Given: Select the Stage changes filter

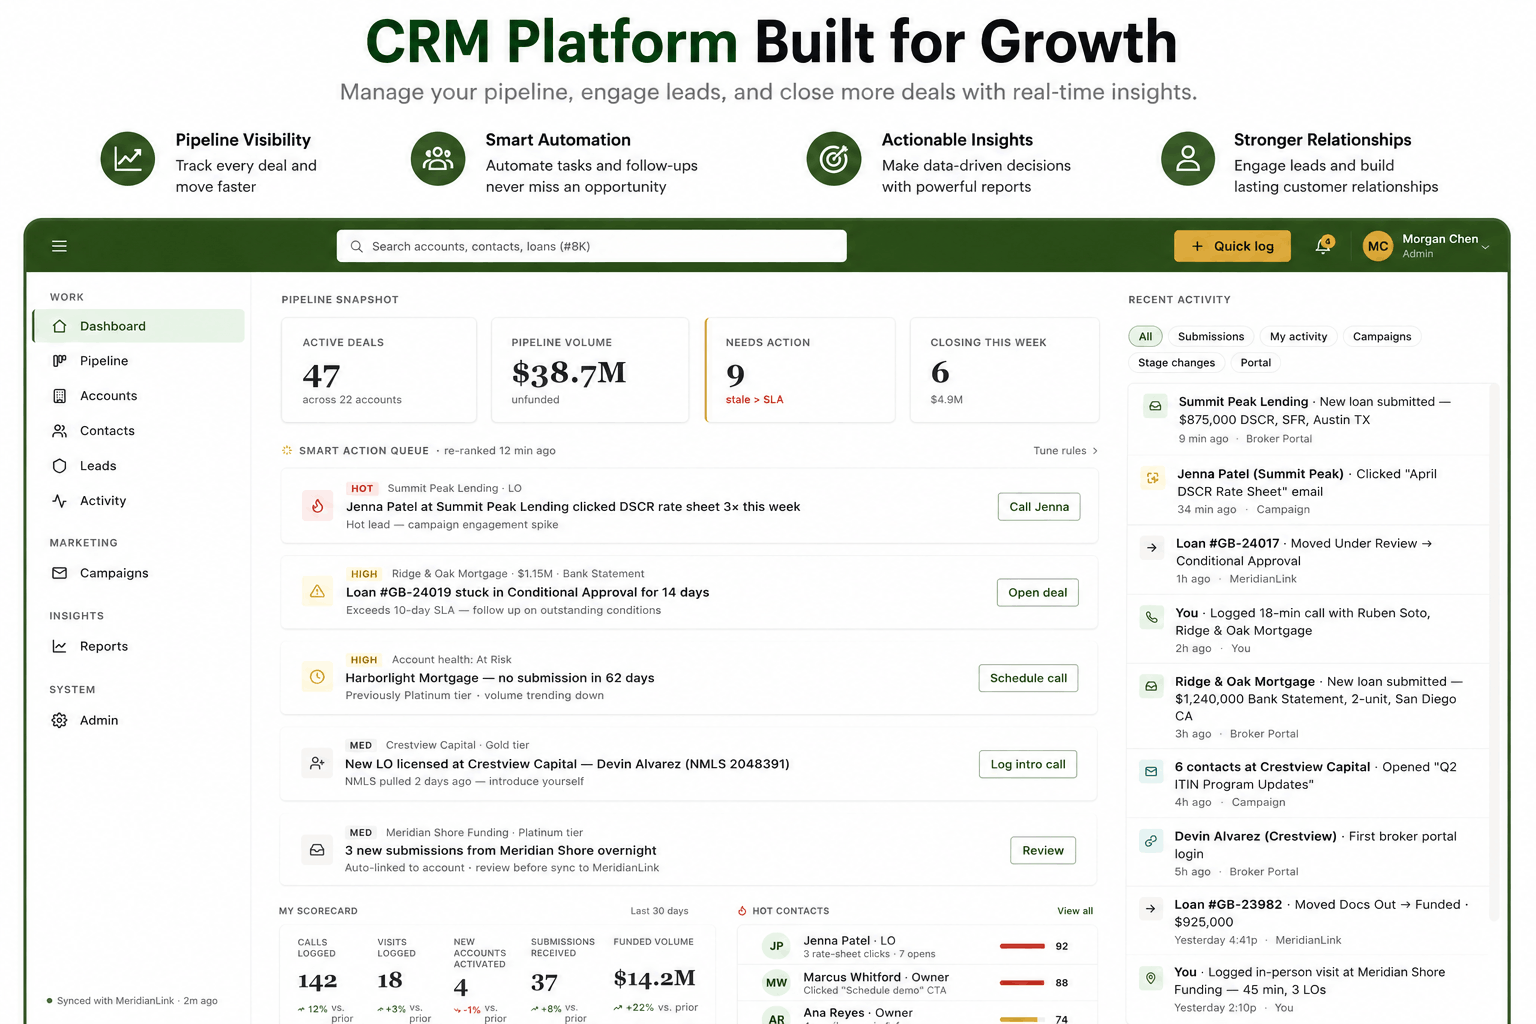Looking at the screenshot, I should pos(1177,363).
